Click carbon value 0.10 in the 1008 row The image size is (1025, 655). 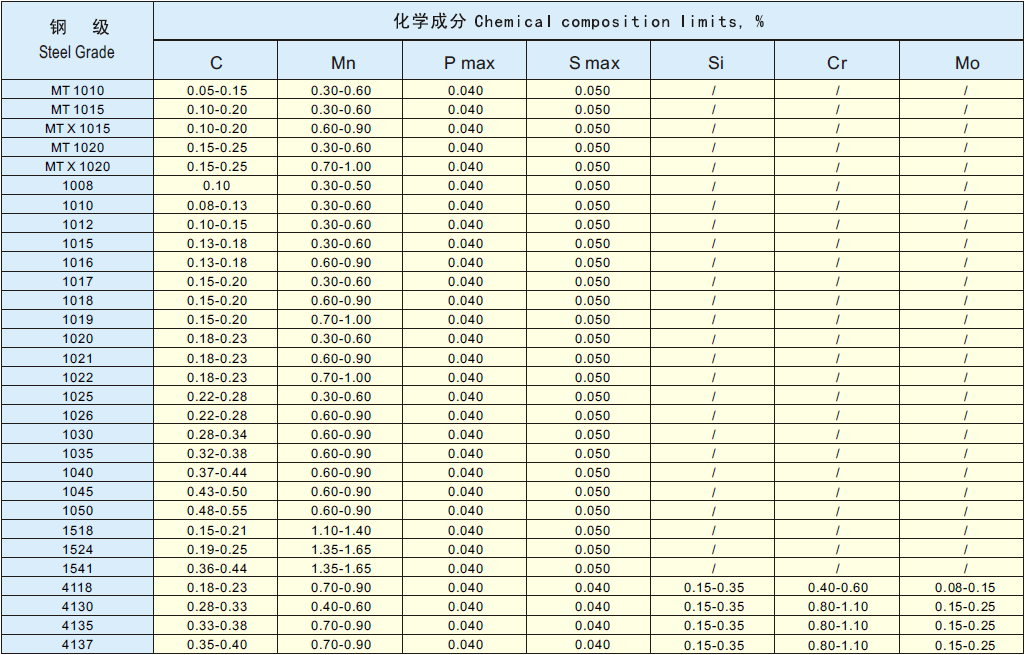[x=216, y=186]
